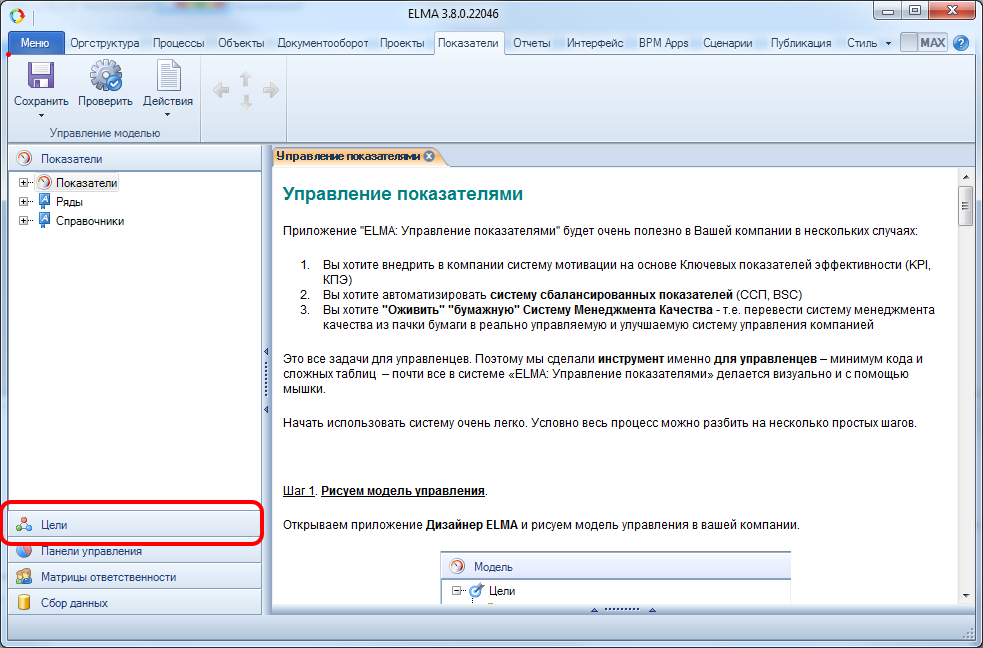983x648 pixels.
Task: Click the Save (Сохранить) floppy disk icon
Action: click(x=40, y=76)
